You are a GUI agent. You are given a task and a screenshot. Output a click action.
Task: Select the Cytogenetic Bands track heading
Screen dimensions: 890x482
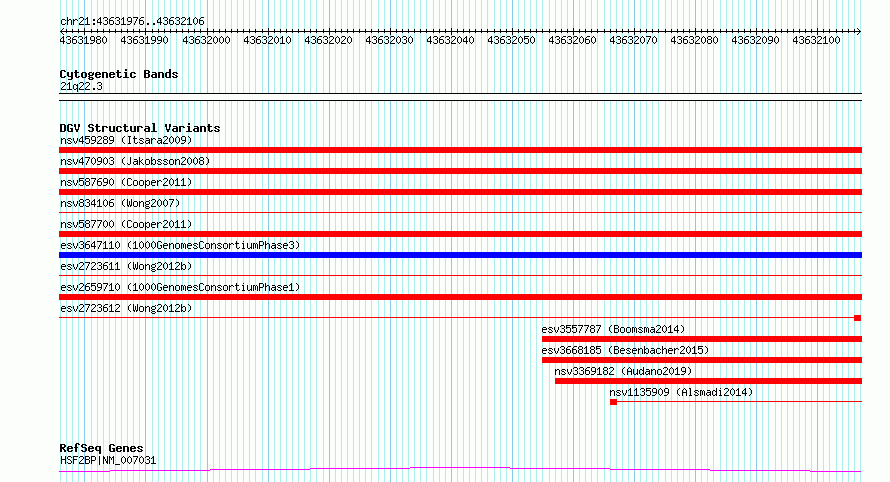coord(119,74)
